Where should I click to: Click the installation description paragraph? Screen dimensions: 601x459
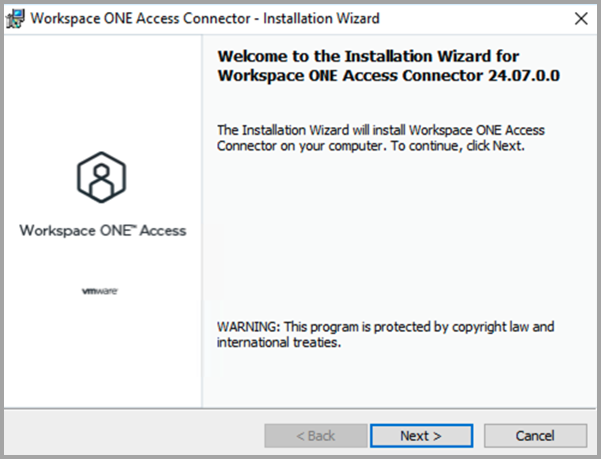coord(381,138)
